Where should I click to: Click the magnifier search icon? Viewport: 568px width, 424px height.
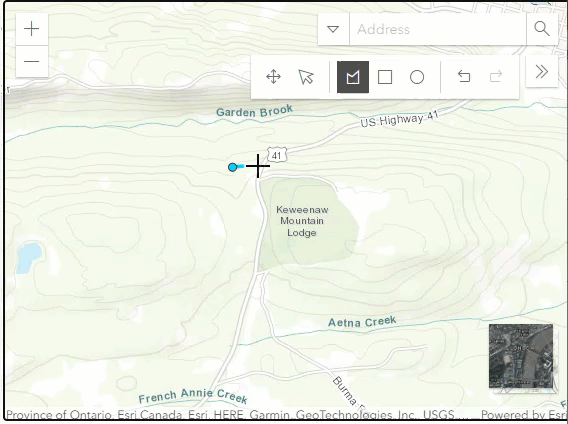(x=542, y=29)
